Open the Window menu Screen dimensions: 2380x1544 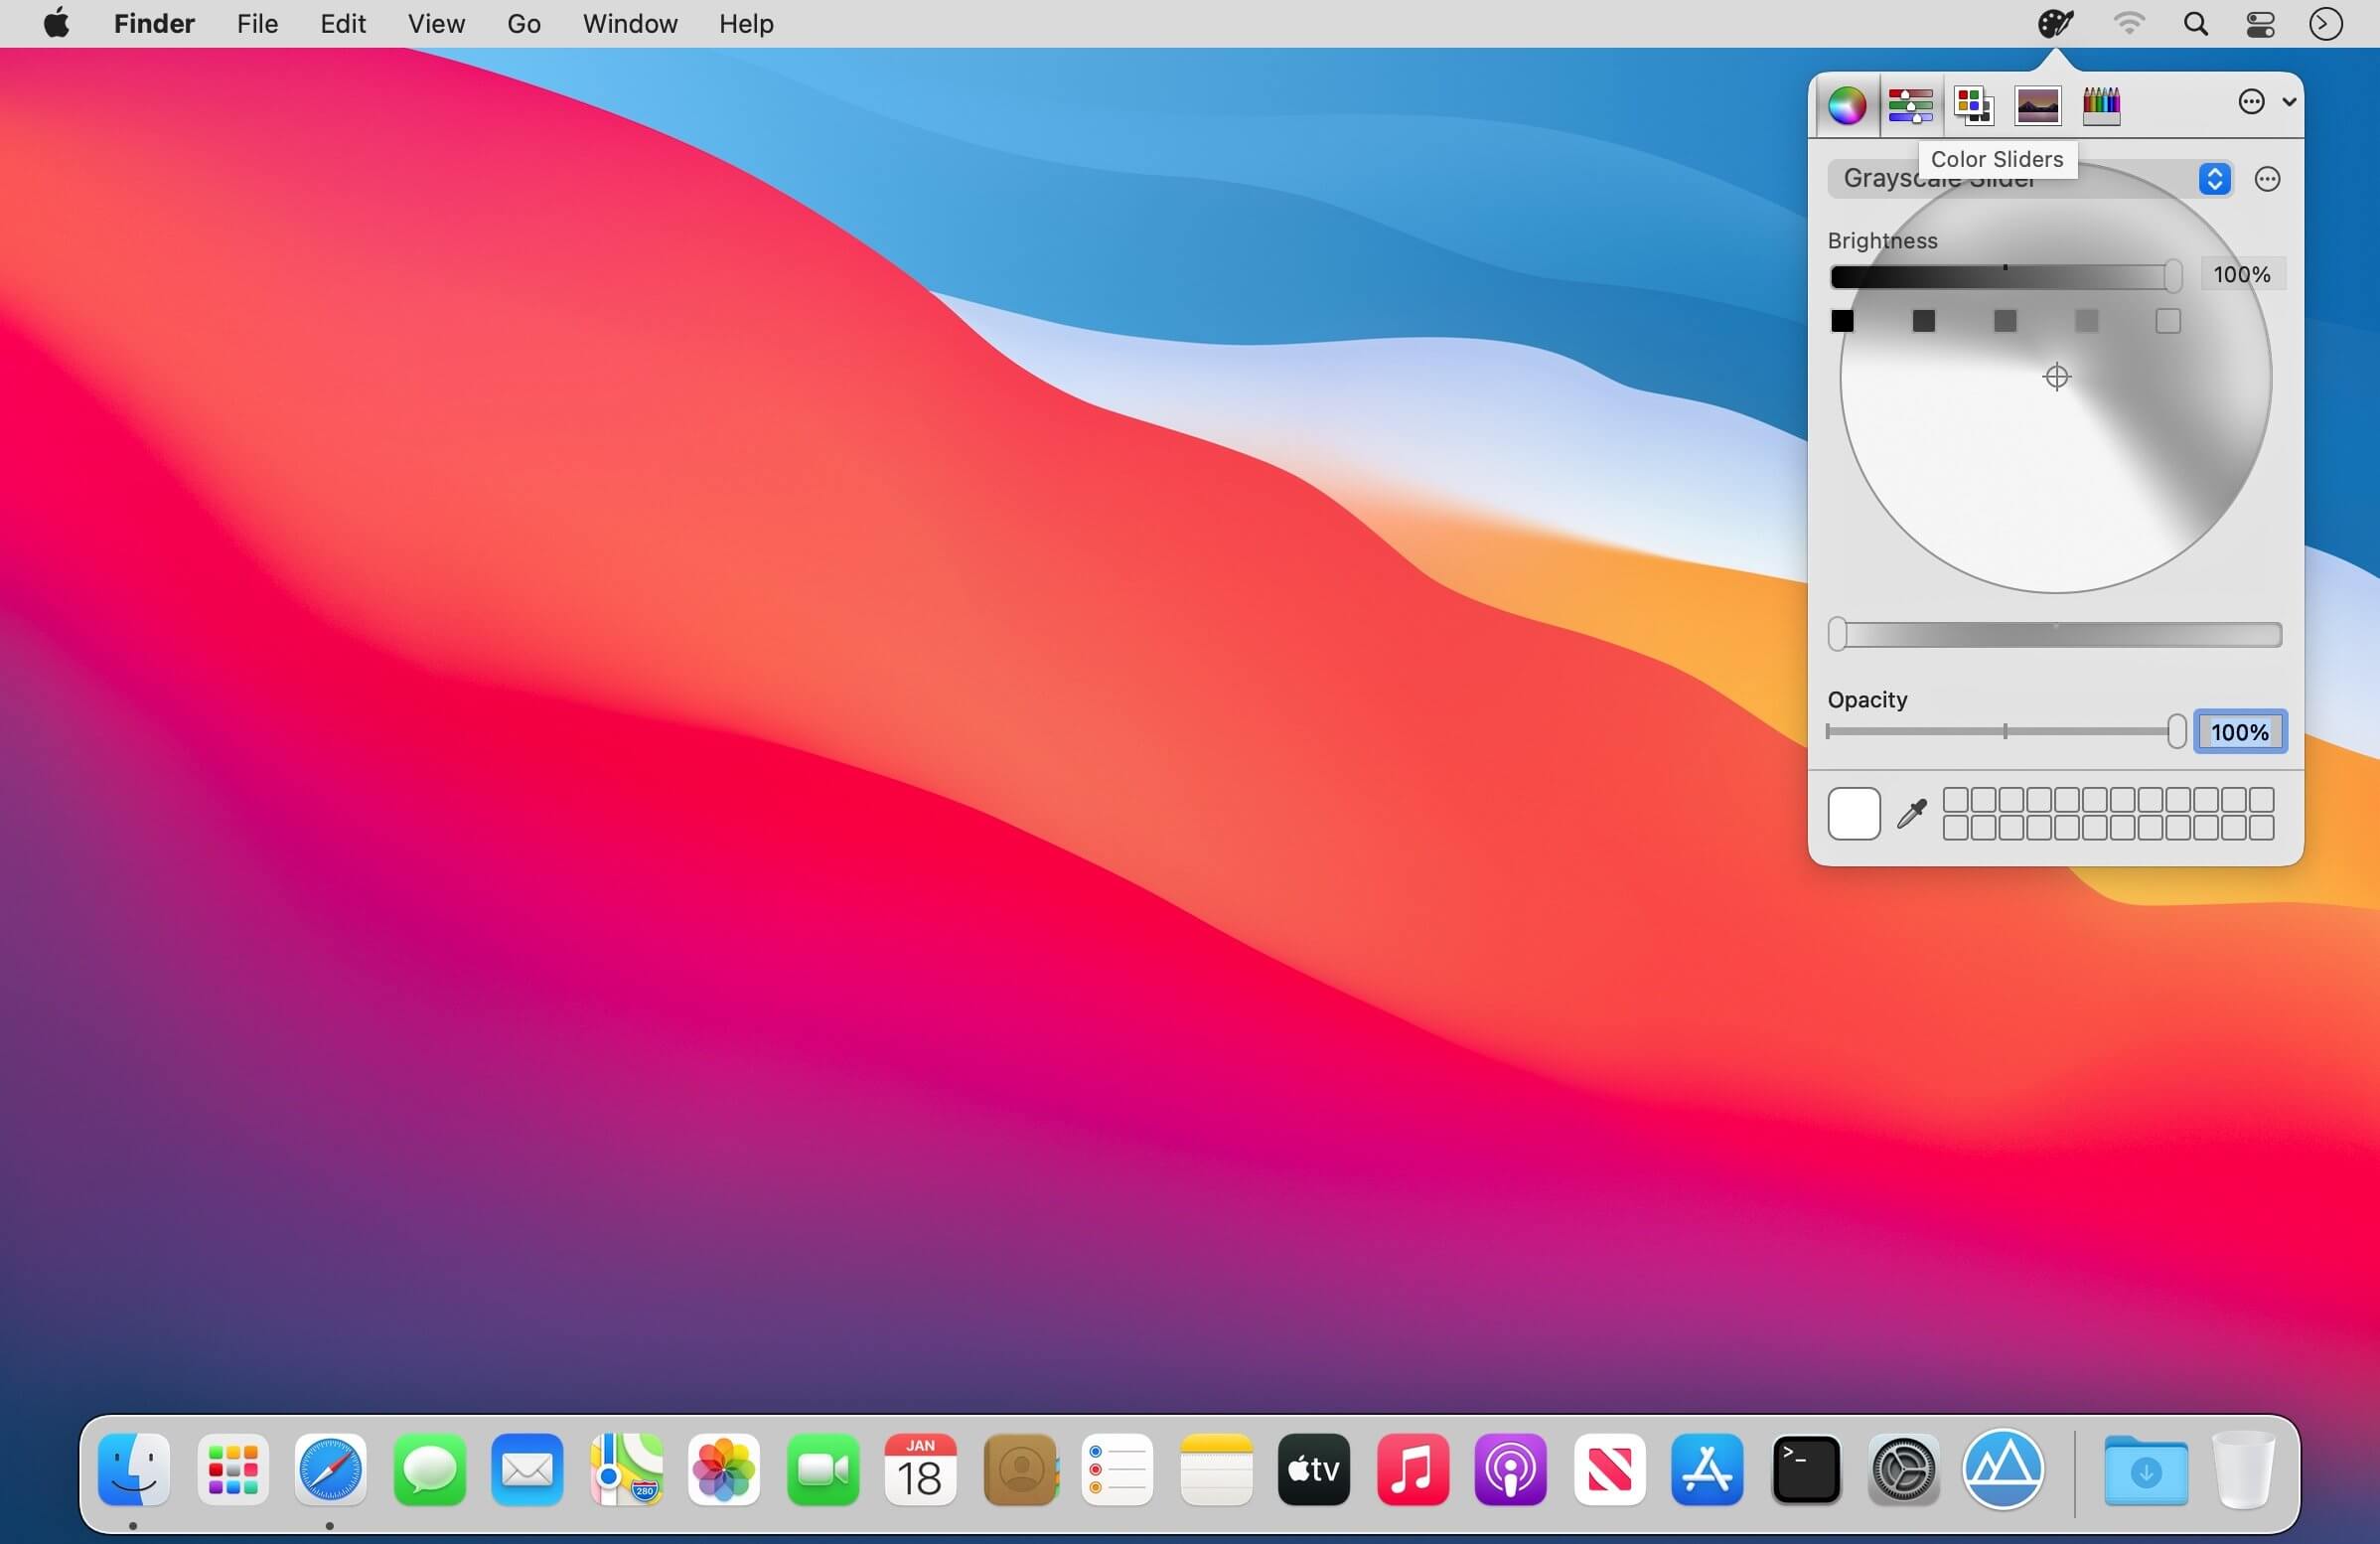[630, 23]
